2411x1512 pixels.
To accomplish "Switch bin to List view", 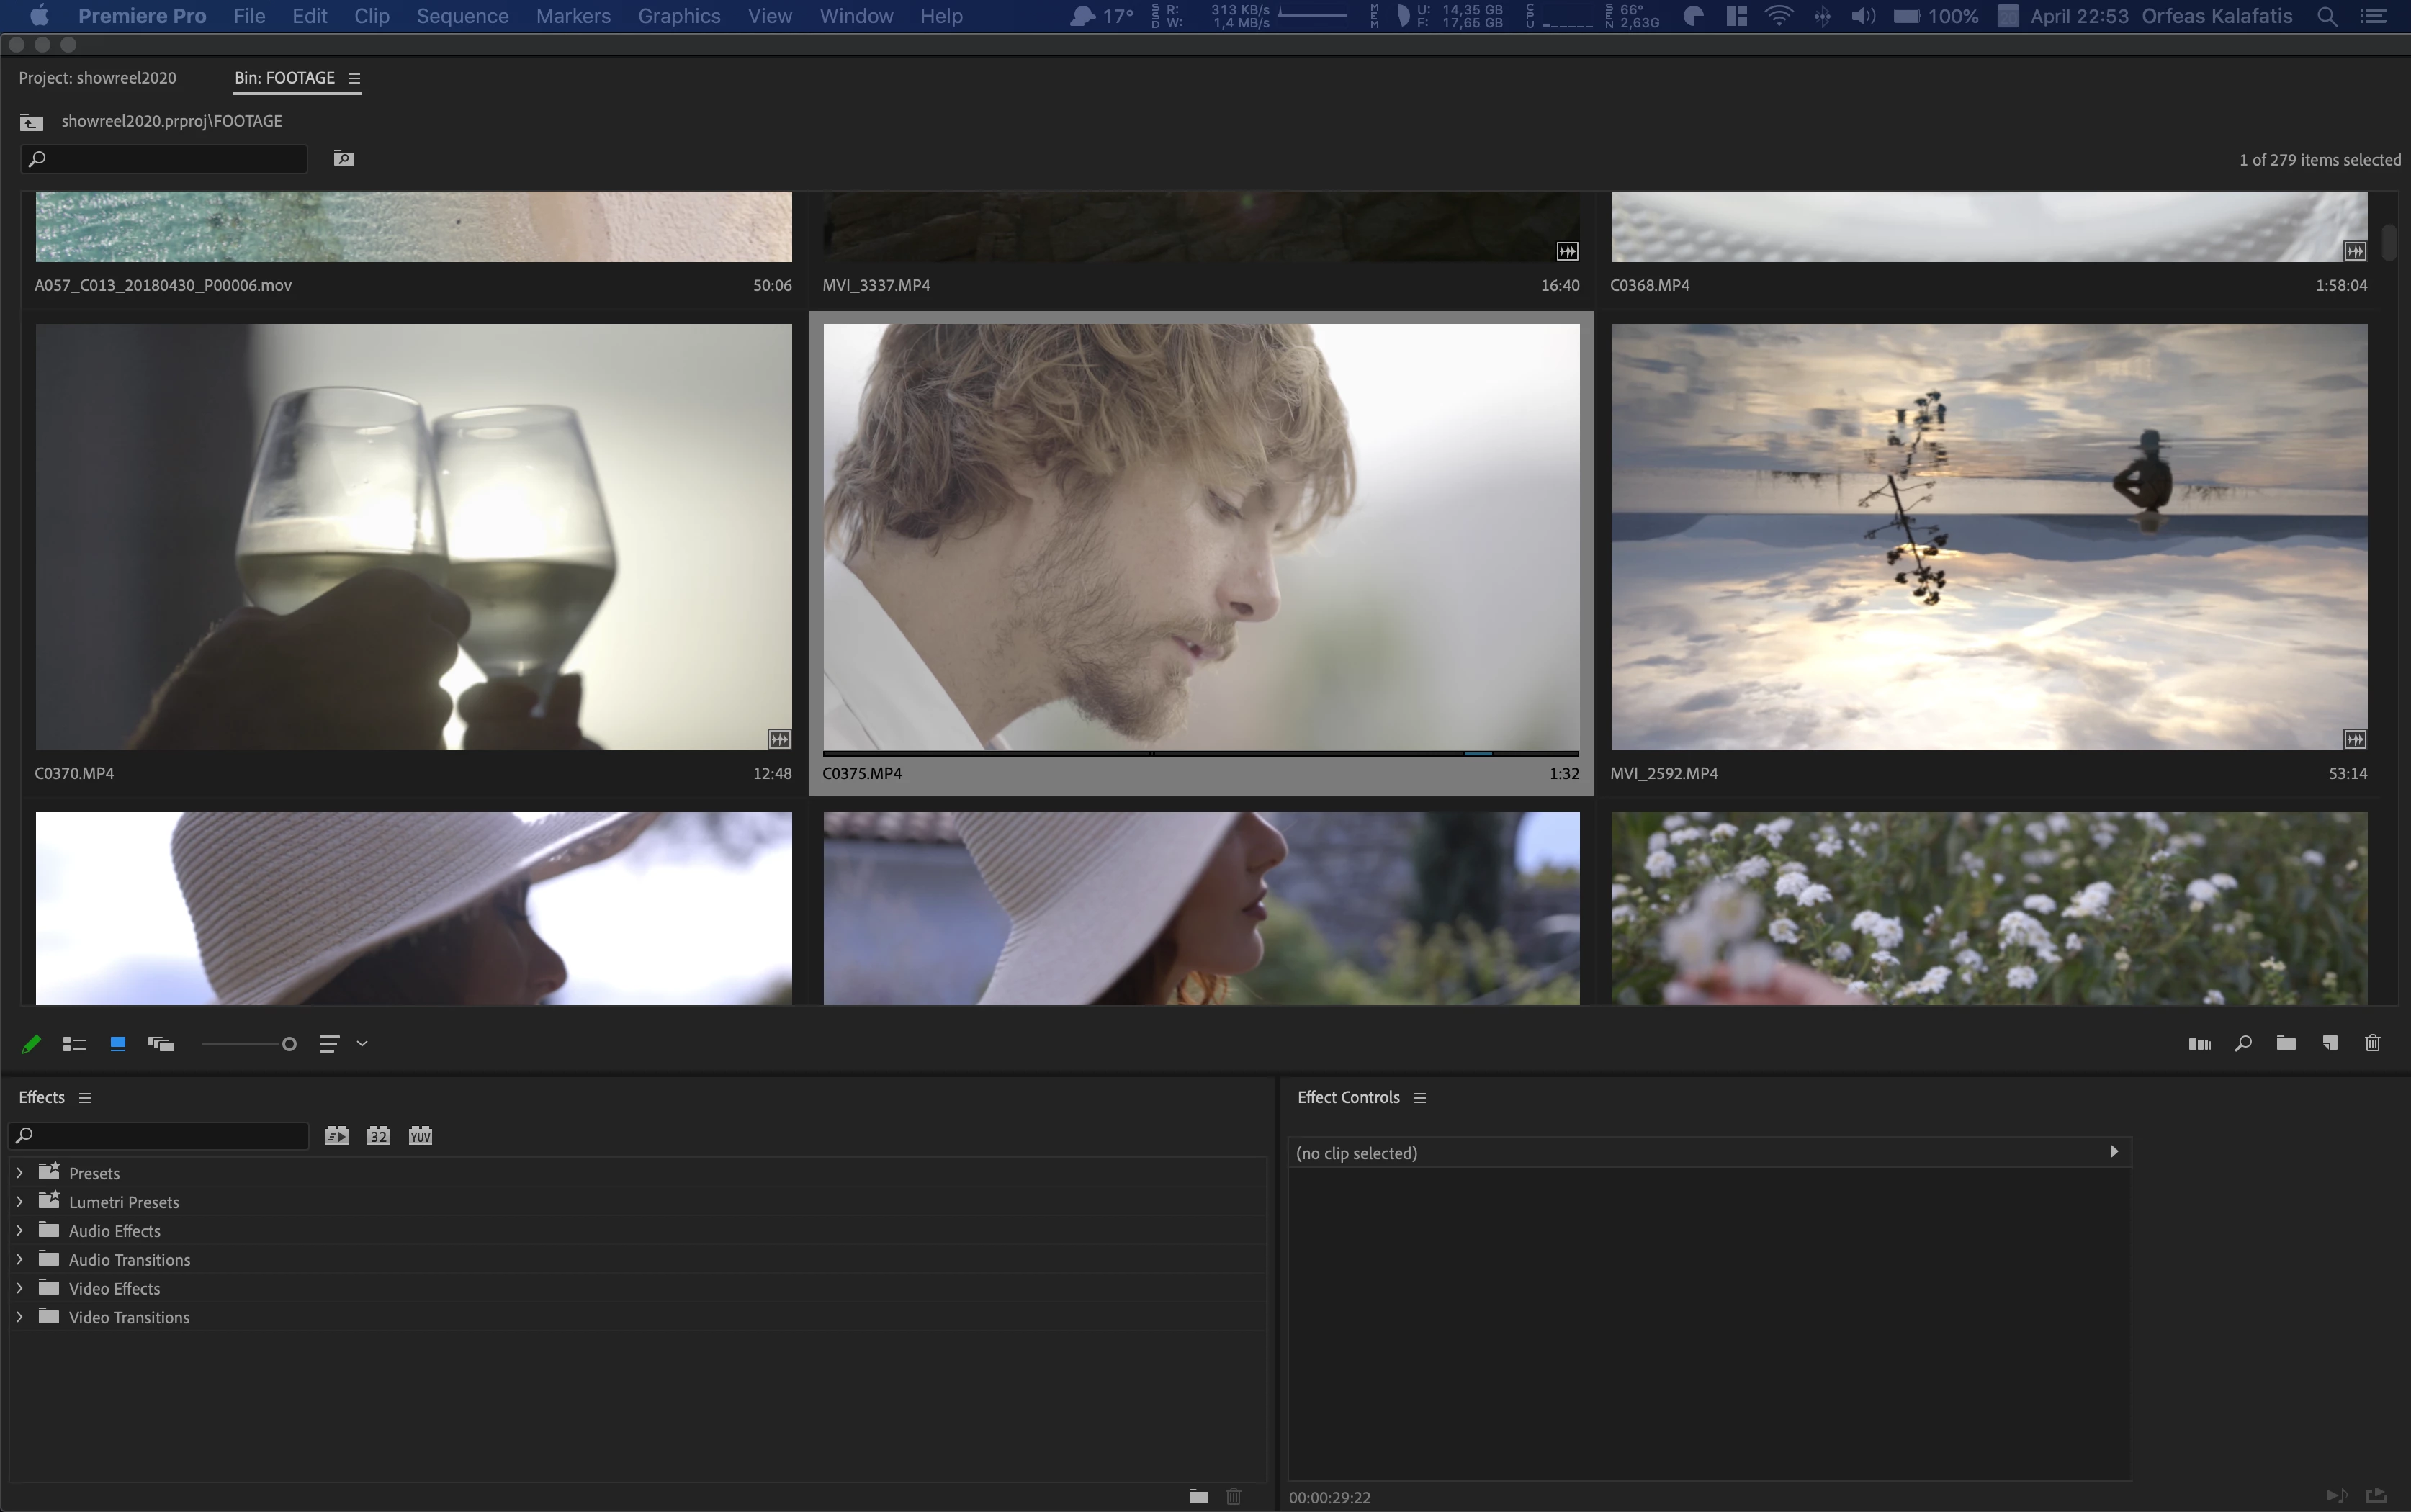I will click(74, 1044).
